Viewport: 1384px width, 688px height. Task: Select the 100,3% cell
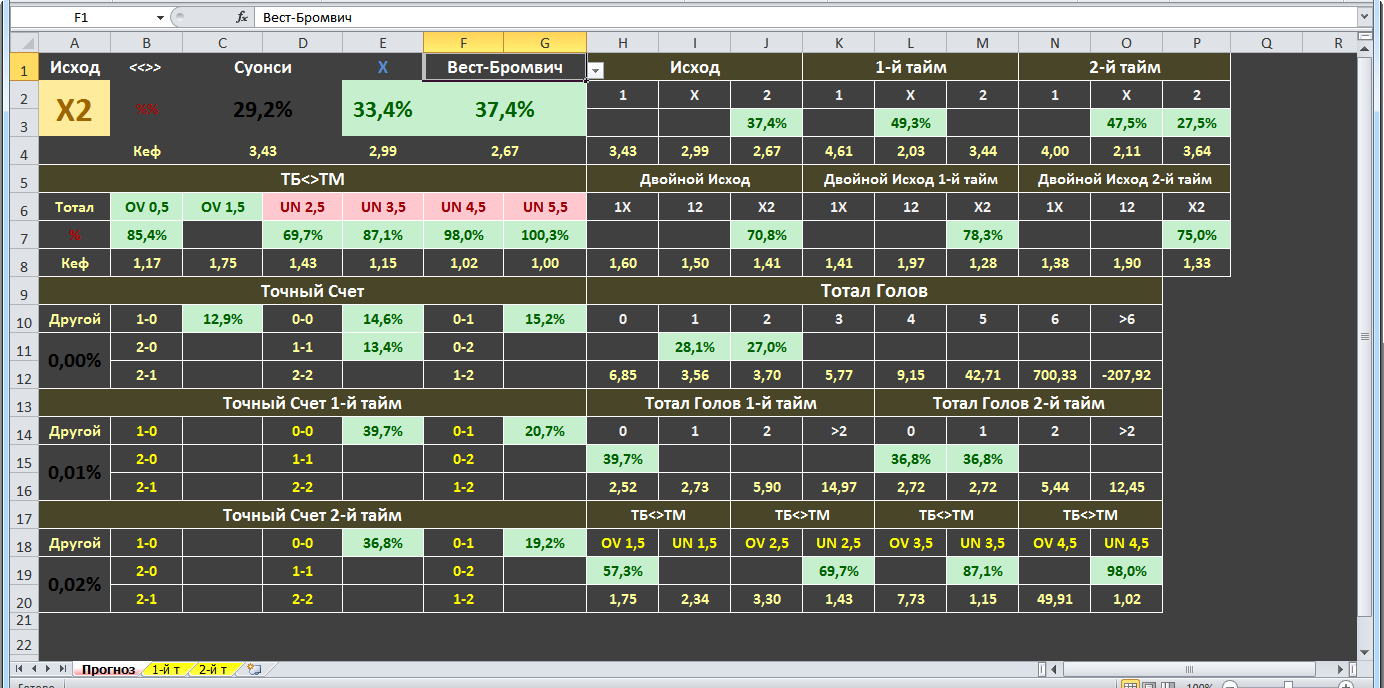(x=545, y=235)
